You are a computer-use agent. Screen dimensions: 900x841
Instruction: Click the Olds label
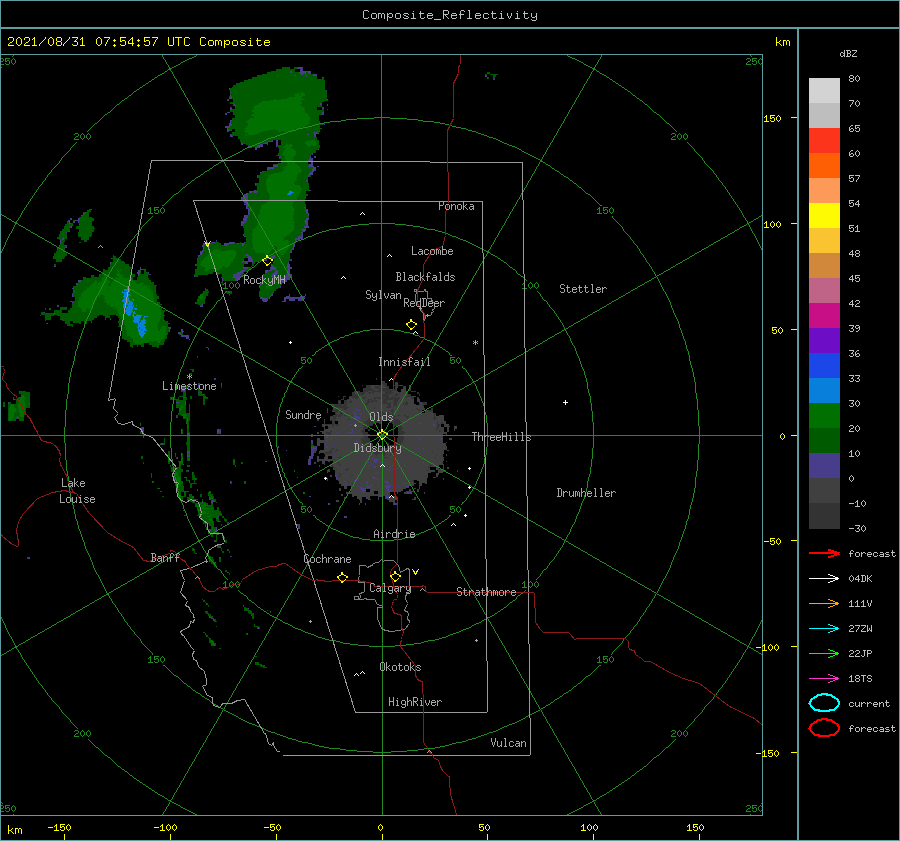click(381, 417)
